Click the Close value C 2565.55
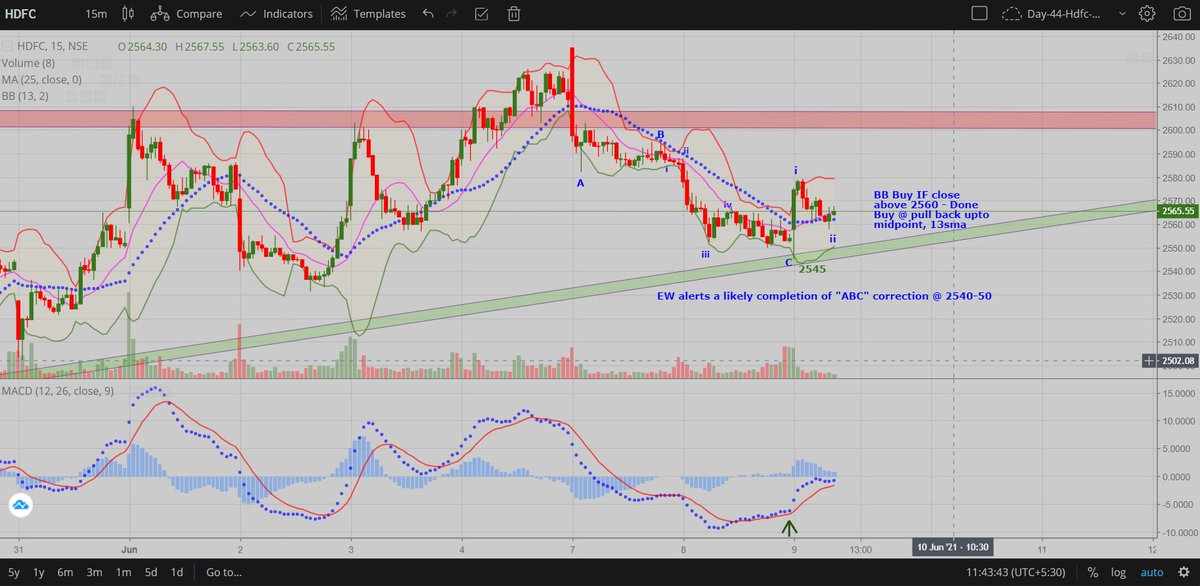Screen dimensions: 1200x586 pos(310,47)
